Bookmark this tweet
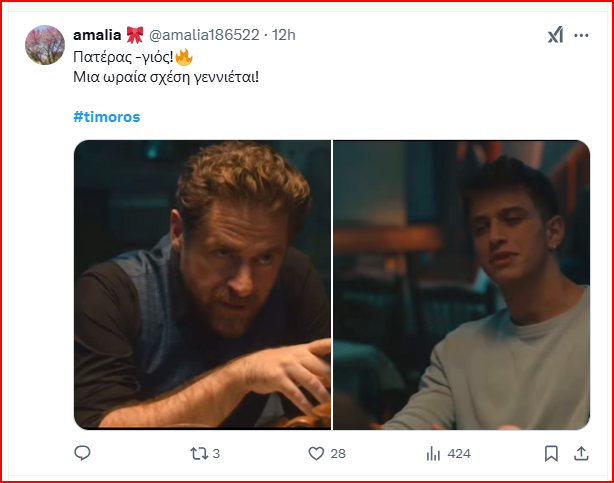This screenshot has width=614, height=483. [551, 453]
